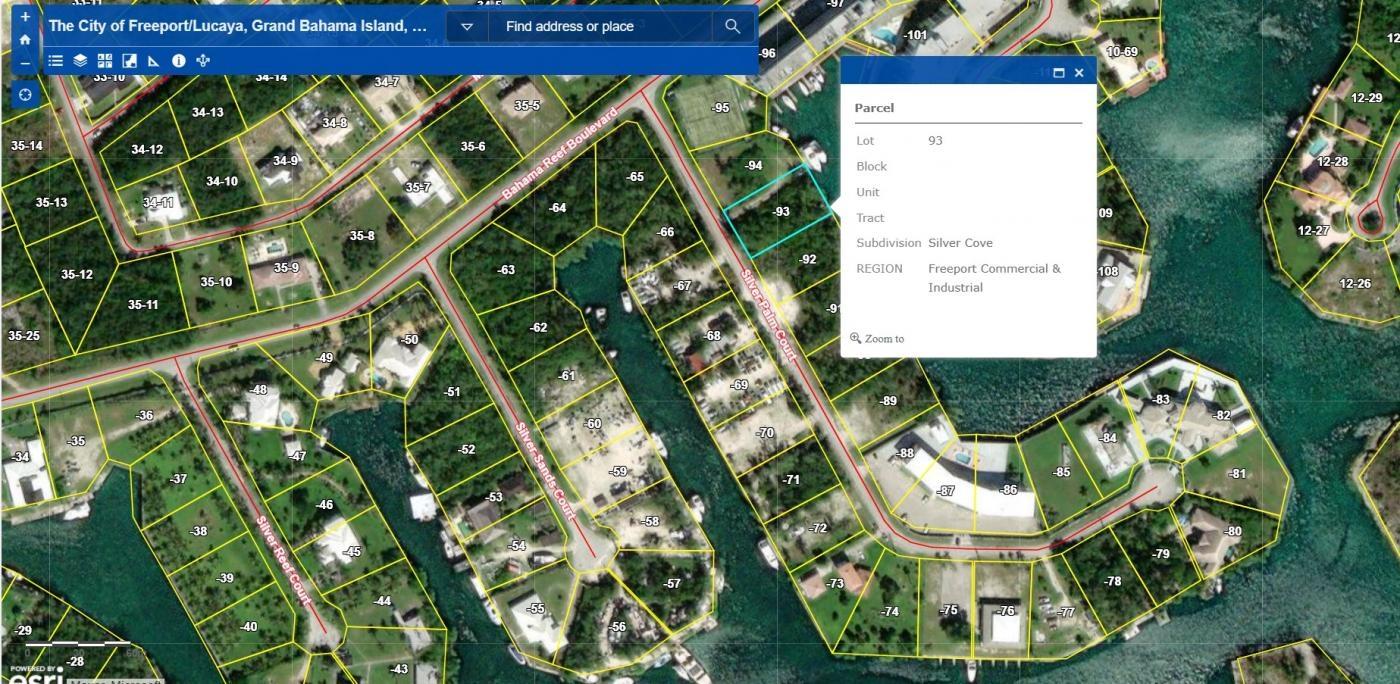Zoom out with the minus button
The height and width of the screenshot is (684, 1400).
point(25,63)
